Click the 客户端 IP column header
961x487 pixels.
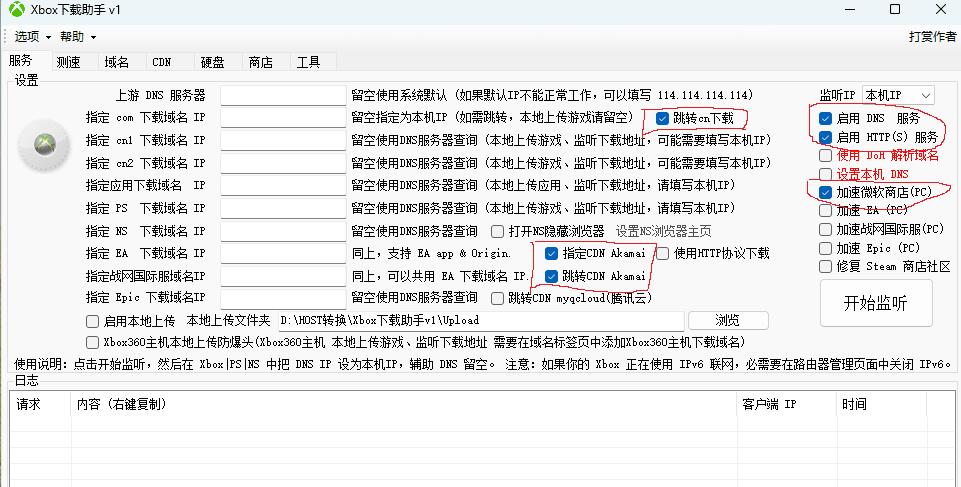click(786, 404)
